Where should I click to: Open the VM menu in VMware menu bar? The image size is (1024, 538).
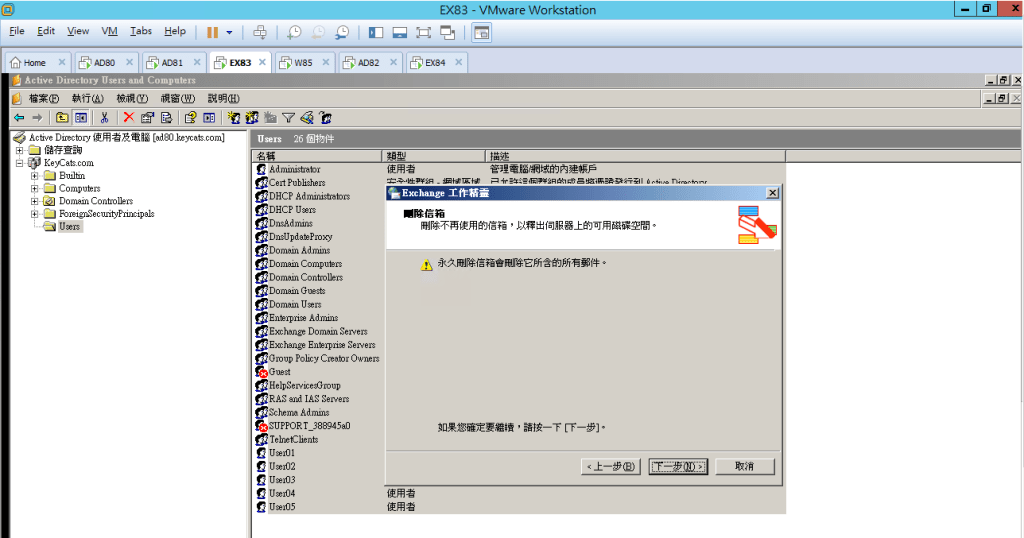110,32
